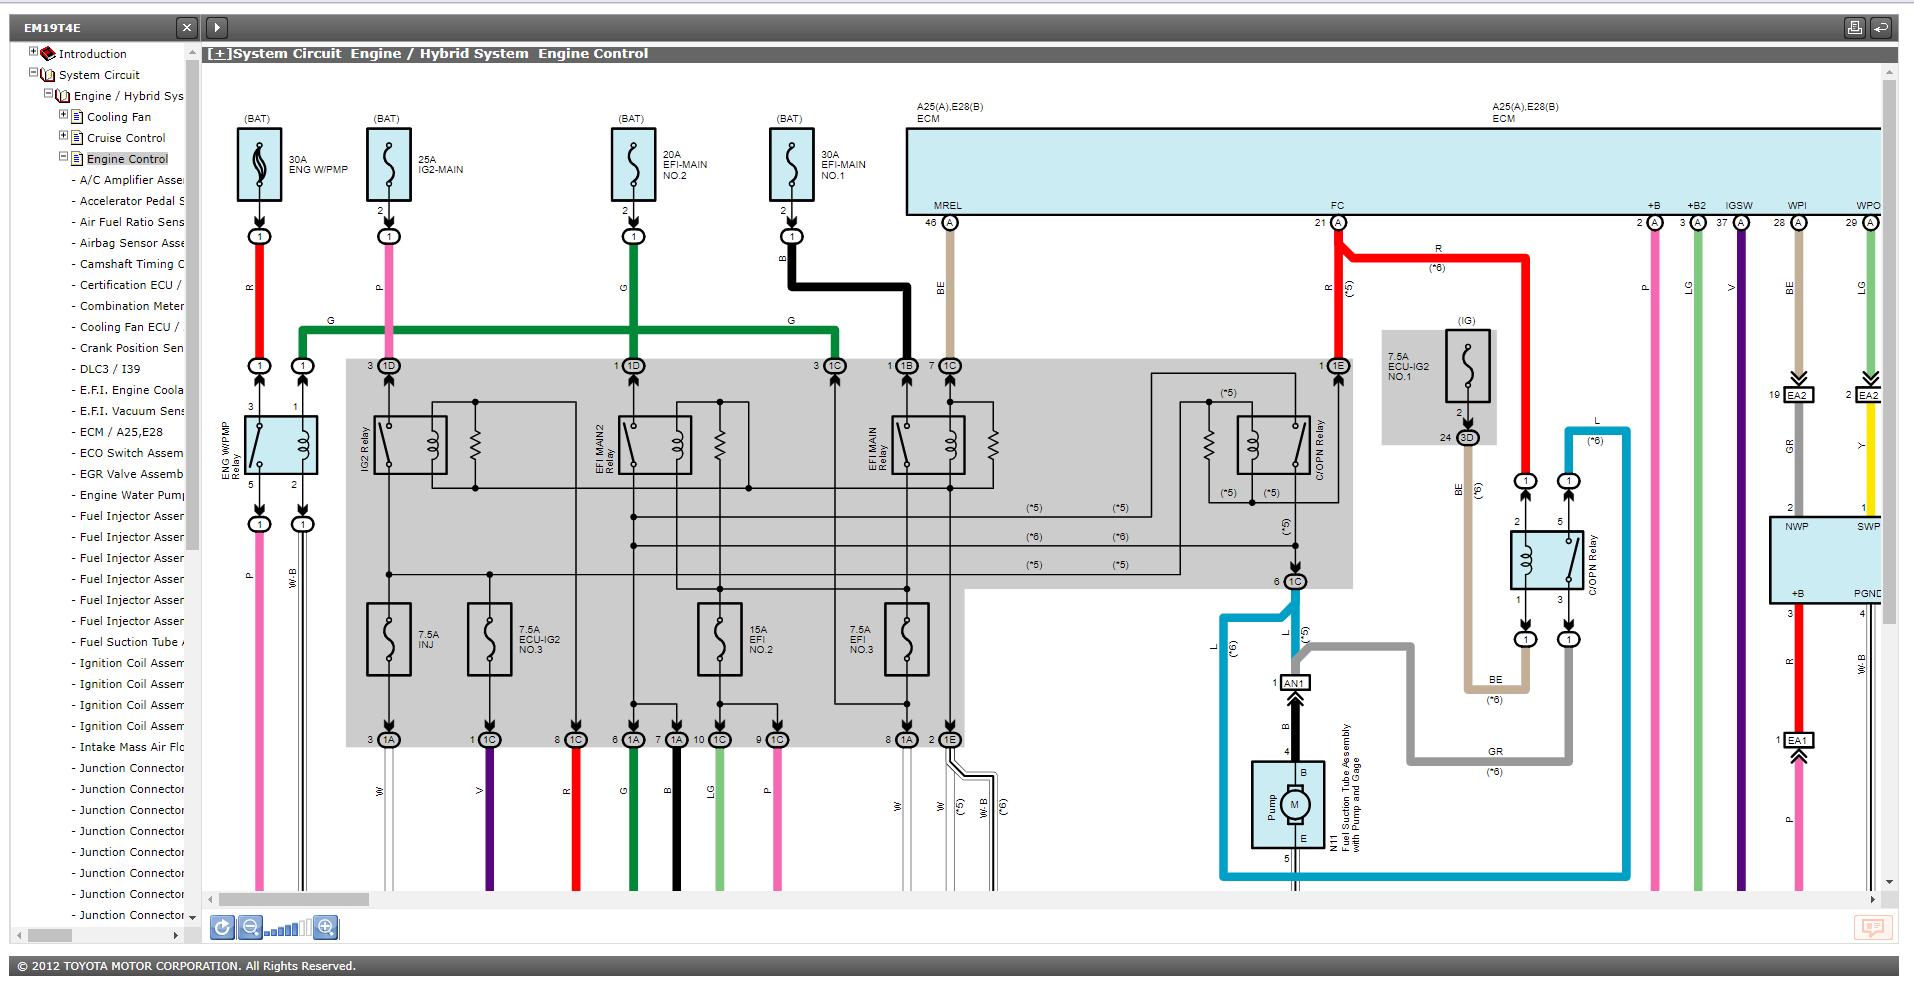Select the EFI MAIN2 Relay symbol
Viewport: 1914px width, 983px height.
tap(654, 445)
